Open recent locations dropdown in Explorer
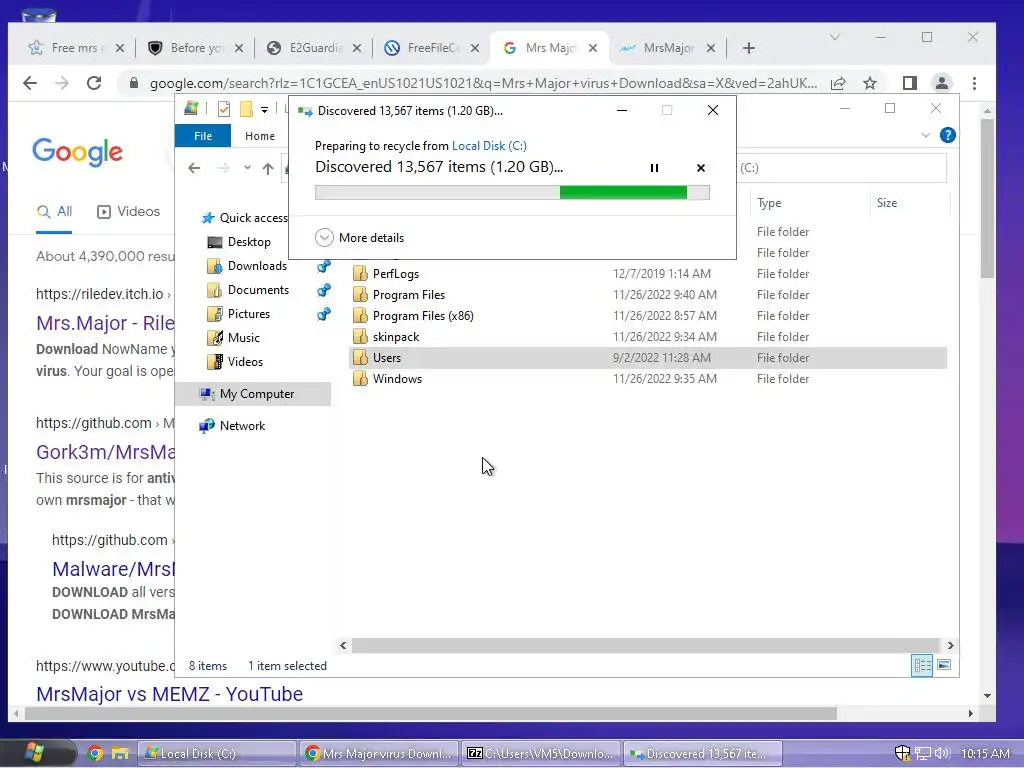The height and width of the screenshot is (768, 1024). [248, 168]
